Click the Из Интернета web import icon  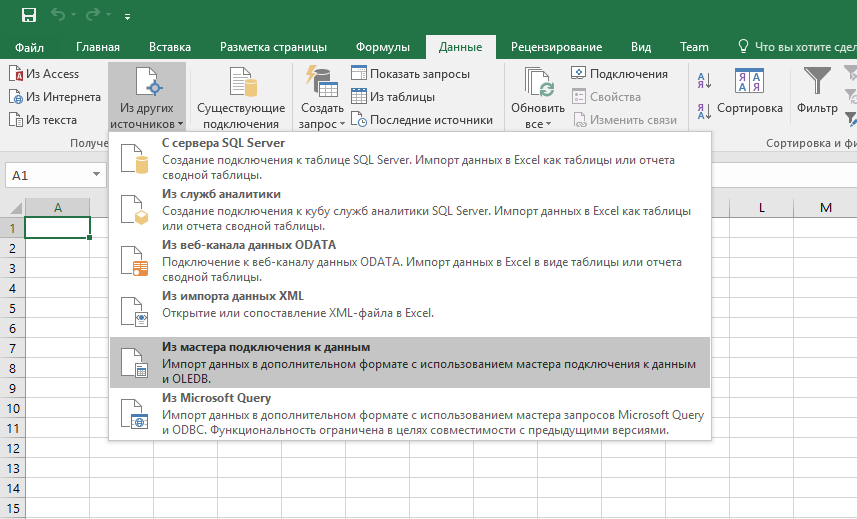coord(16,97)
